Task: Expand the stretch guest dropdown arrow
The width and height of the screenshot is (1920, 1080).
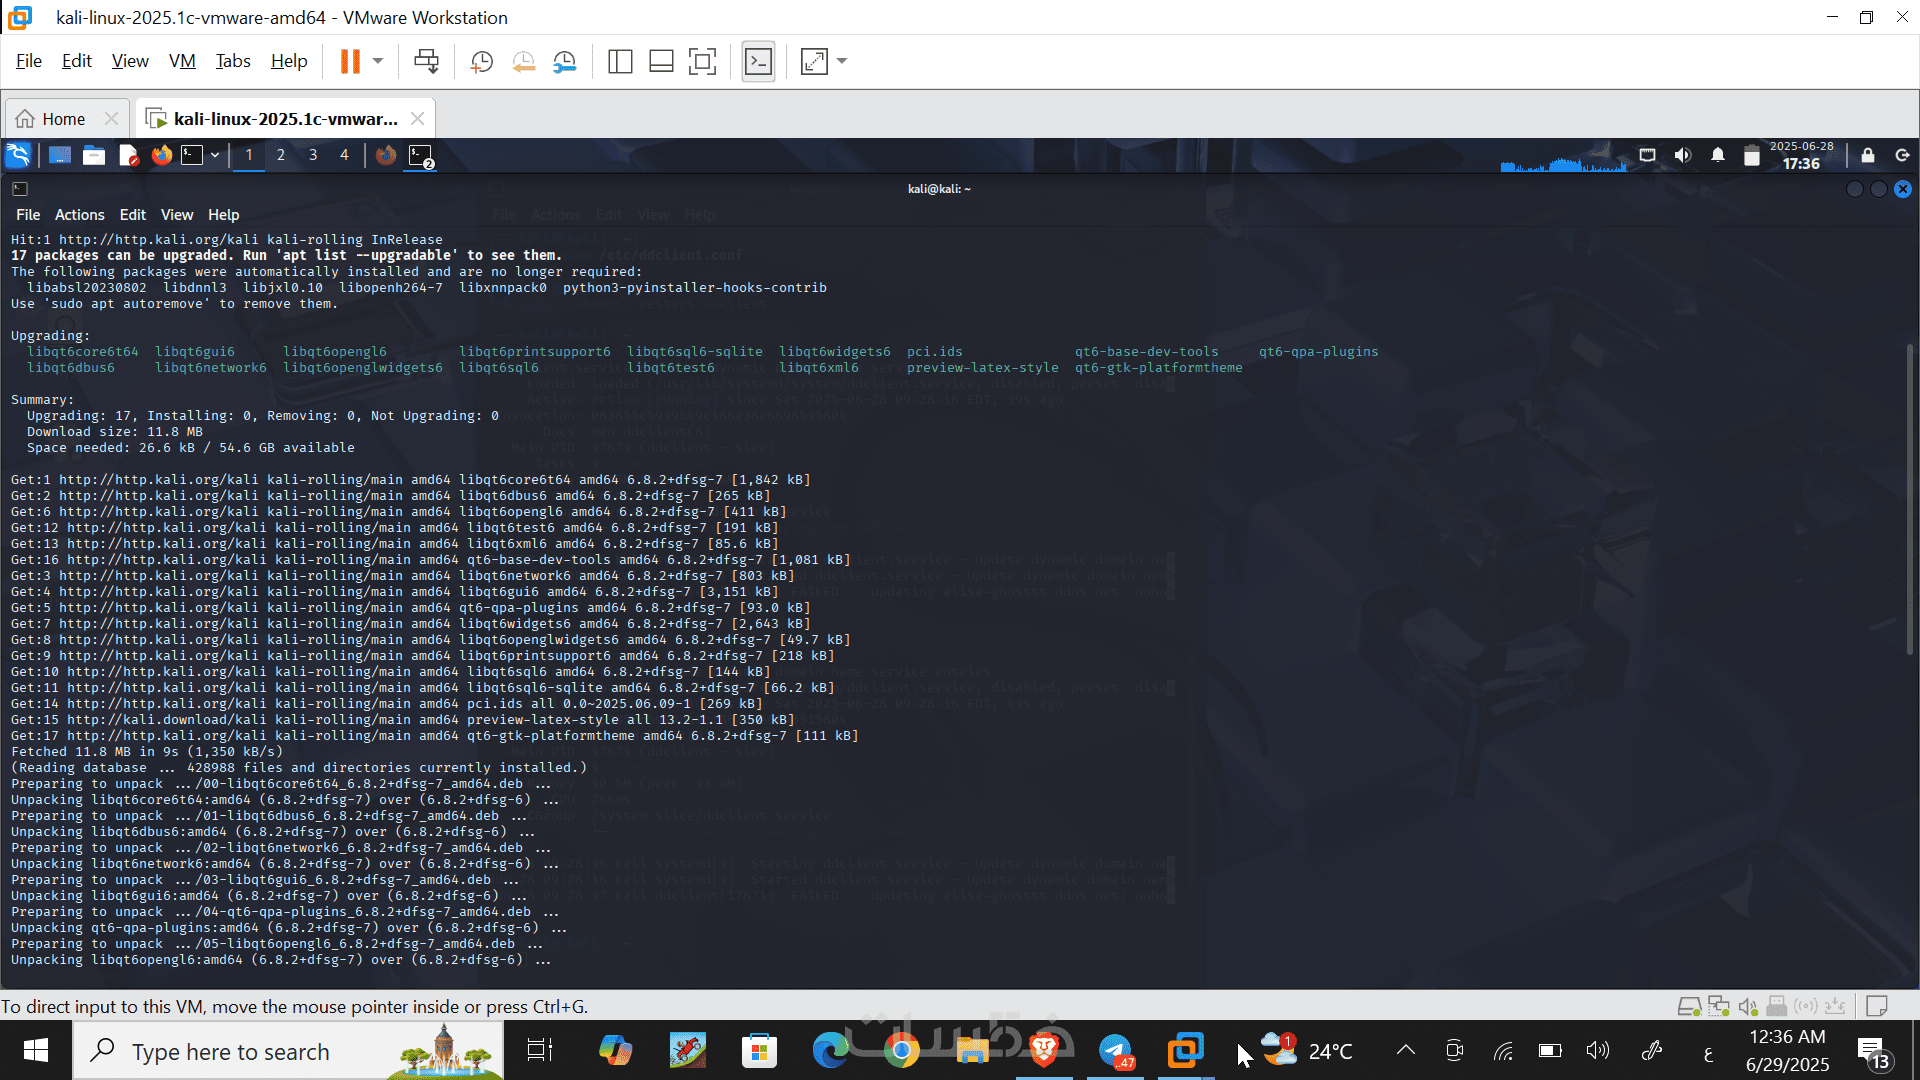Action: [x=842, y=62]
